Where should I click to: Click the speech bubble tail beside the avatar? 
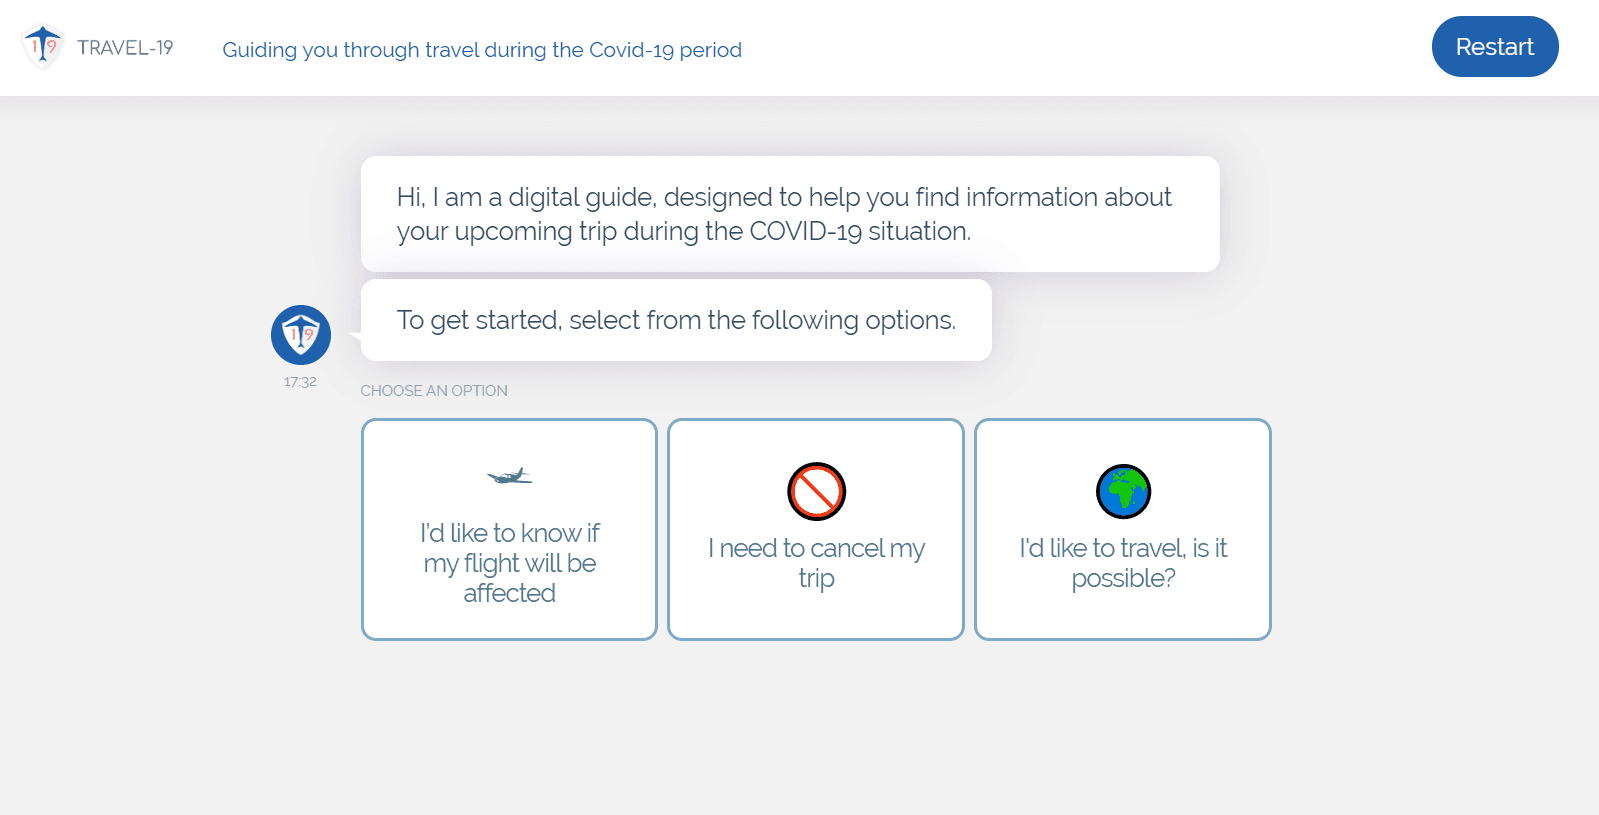click(x=354, y=337)
